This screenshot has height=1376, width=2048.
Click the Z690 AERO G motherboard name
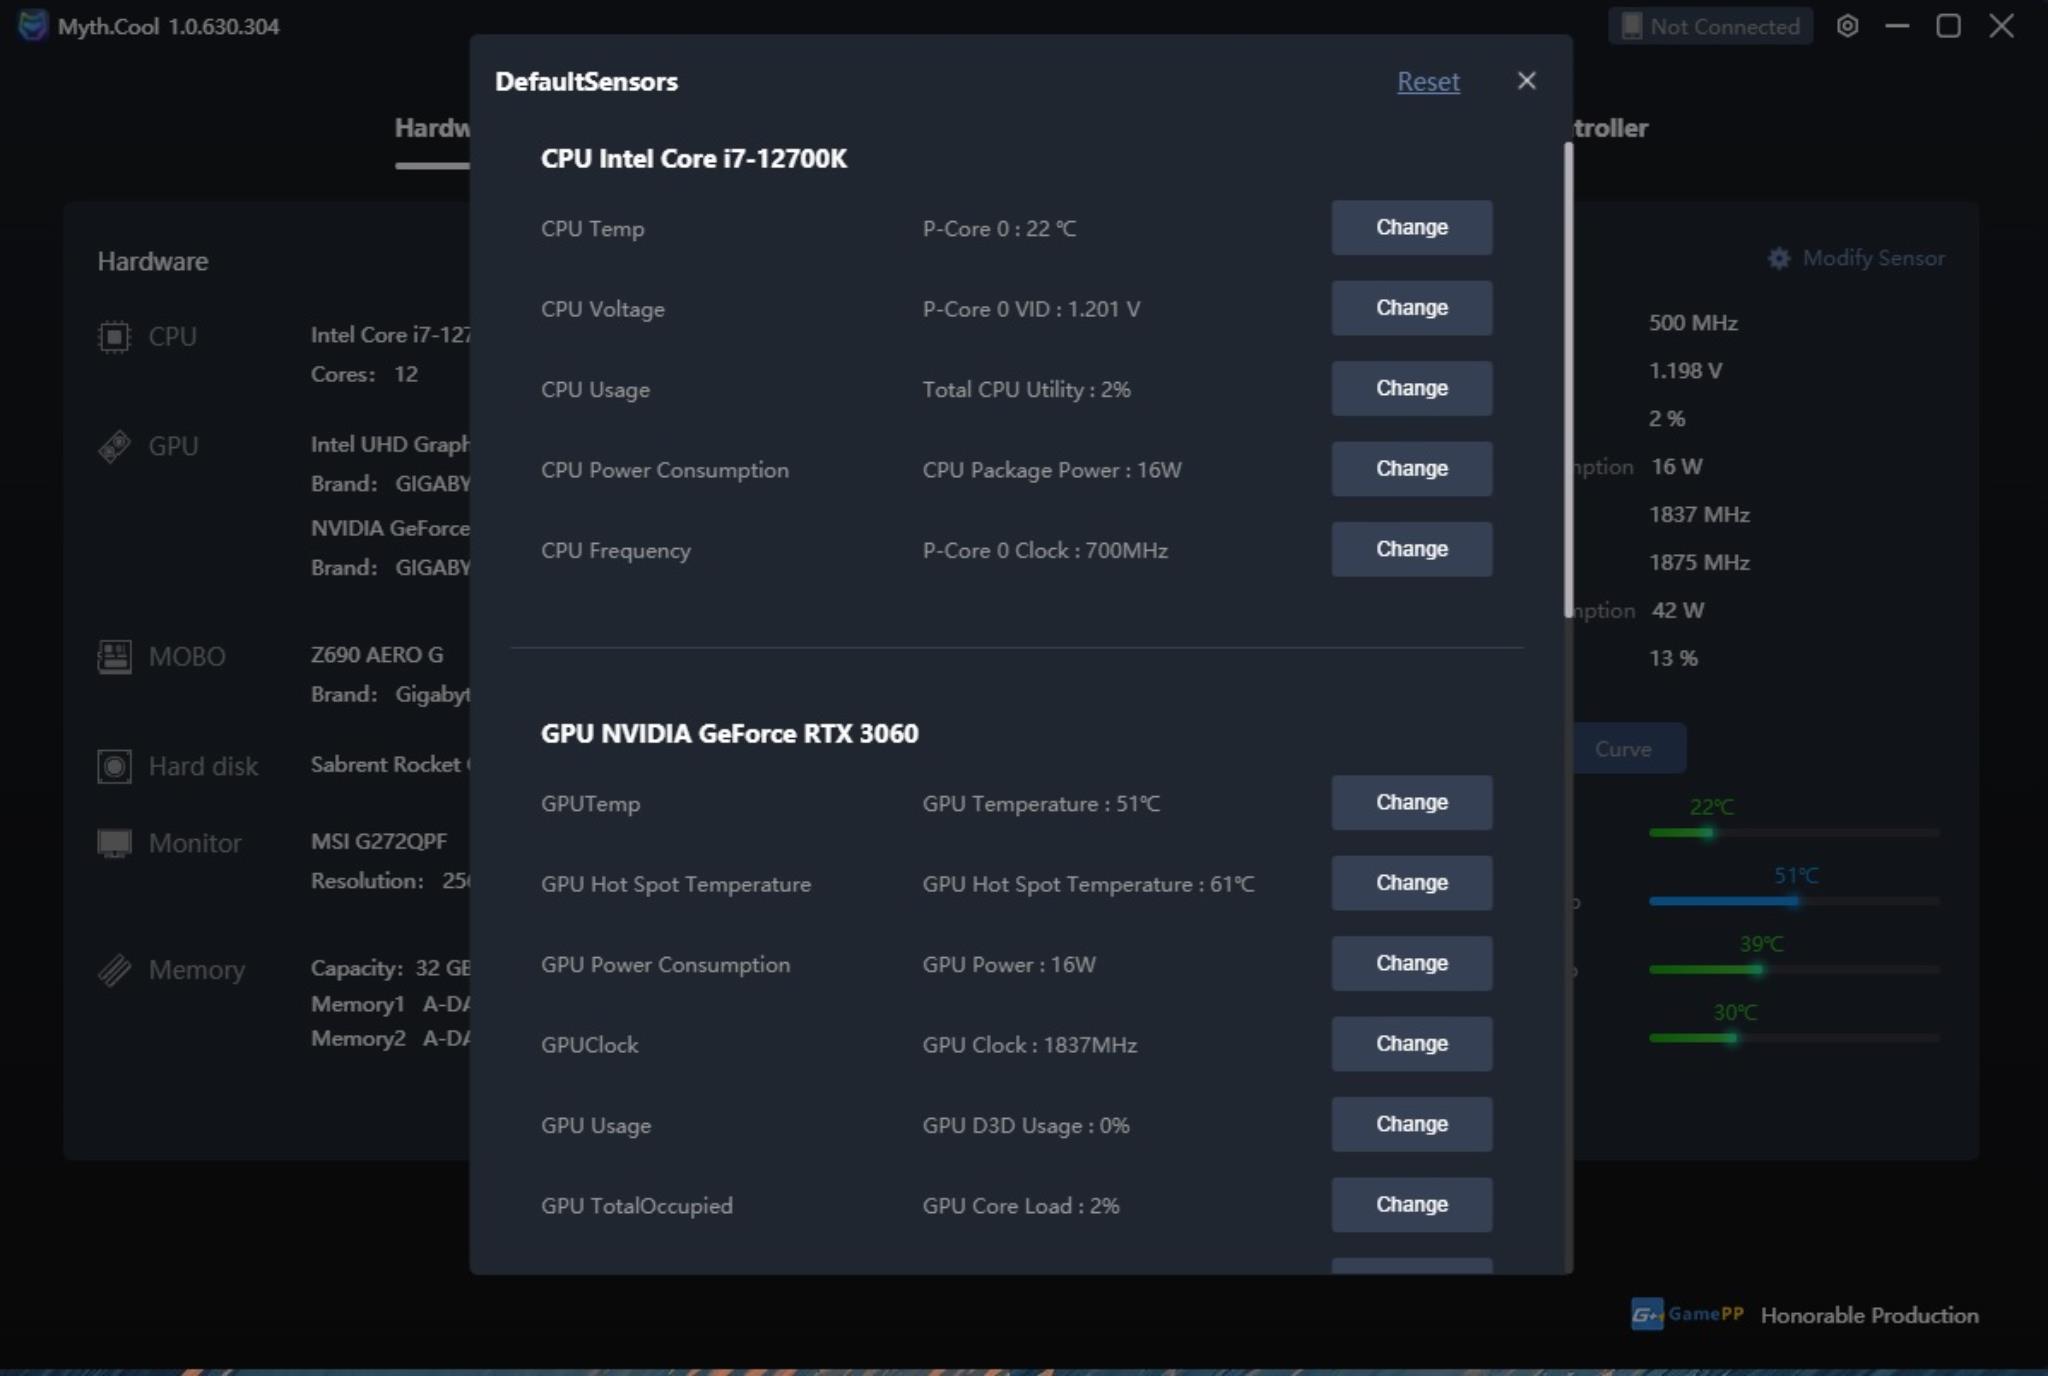click(x=377, y=655)
